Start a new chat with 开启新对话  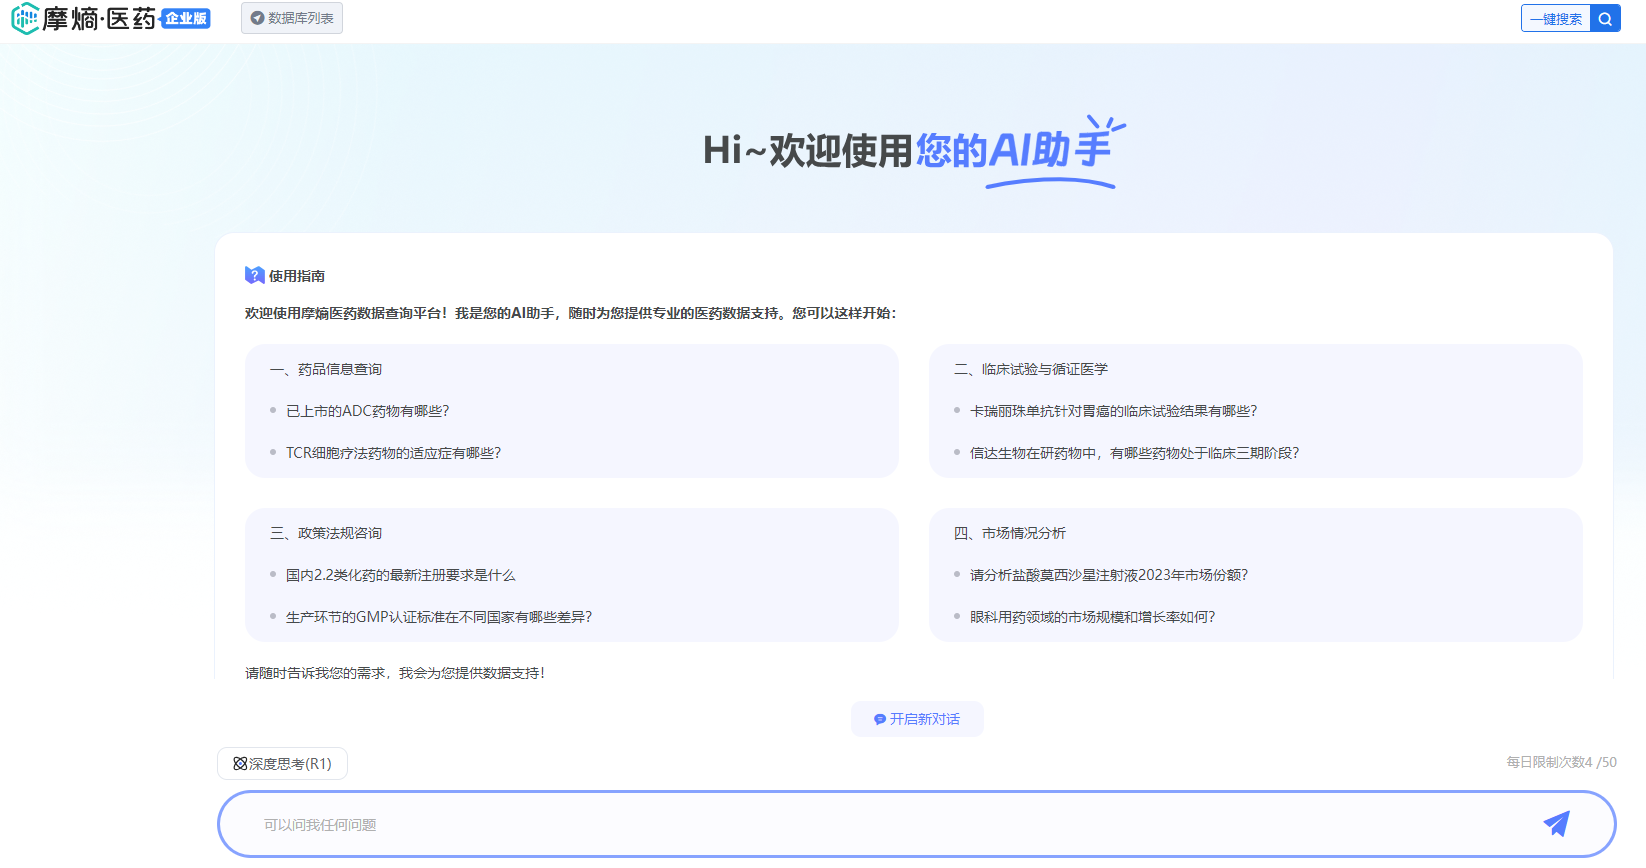917,719
